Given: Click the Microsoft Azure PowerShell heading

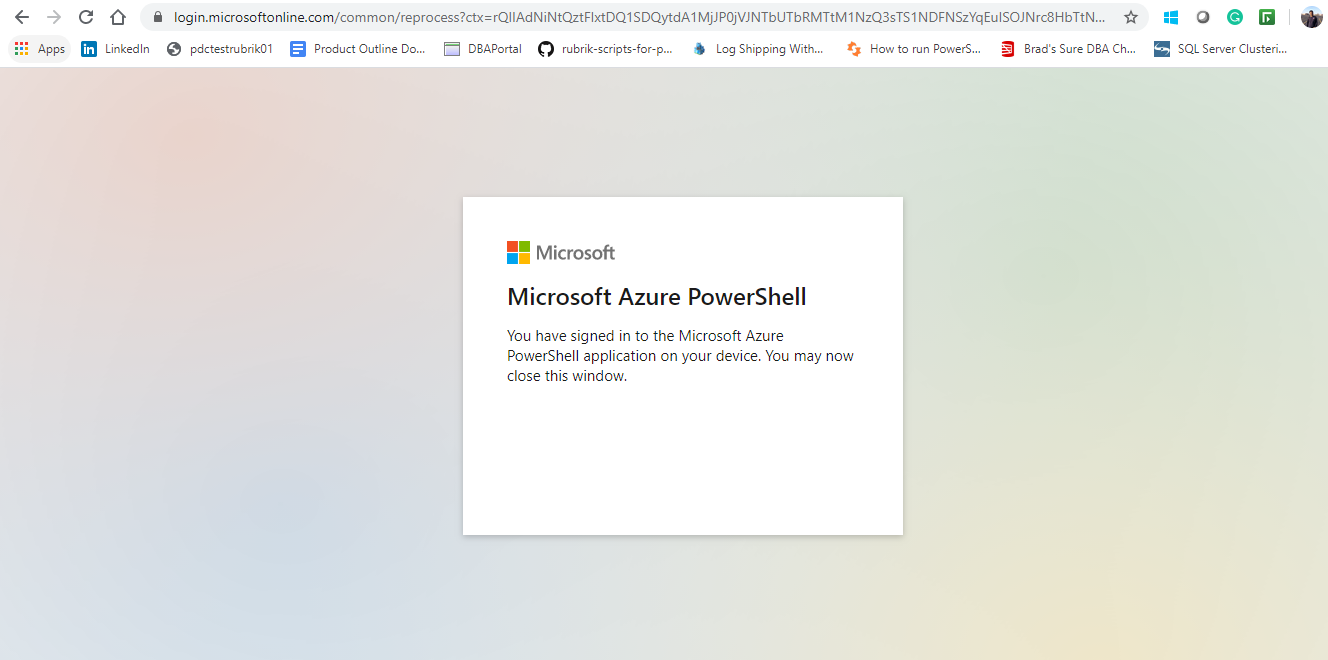Looking at the screenshot, I should (x=657, y=297).
